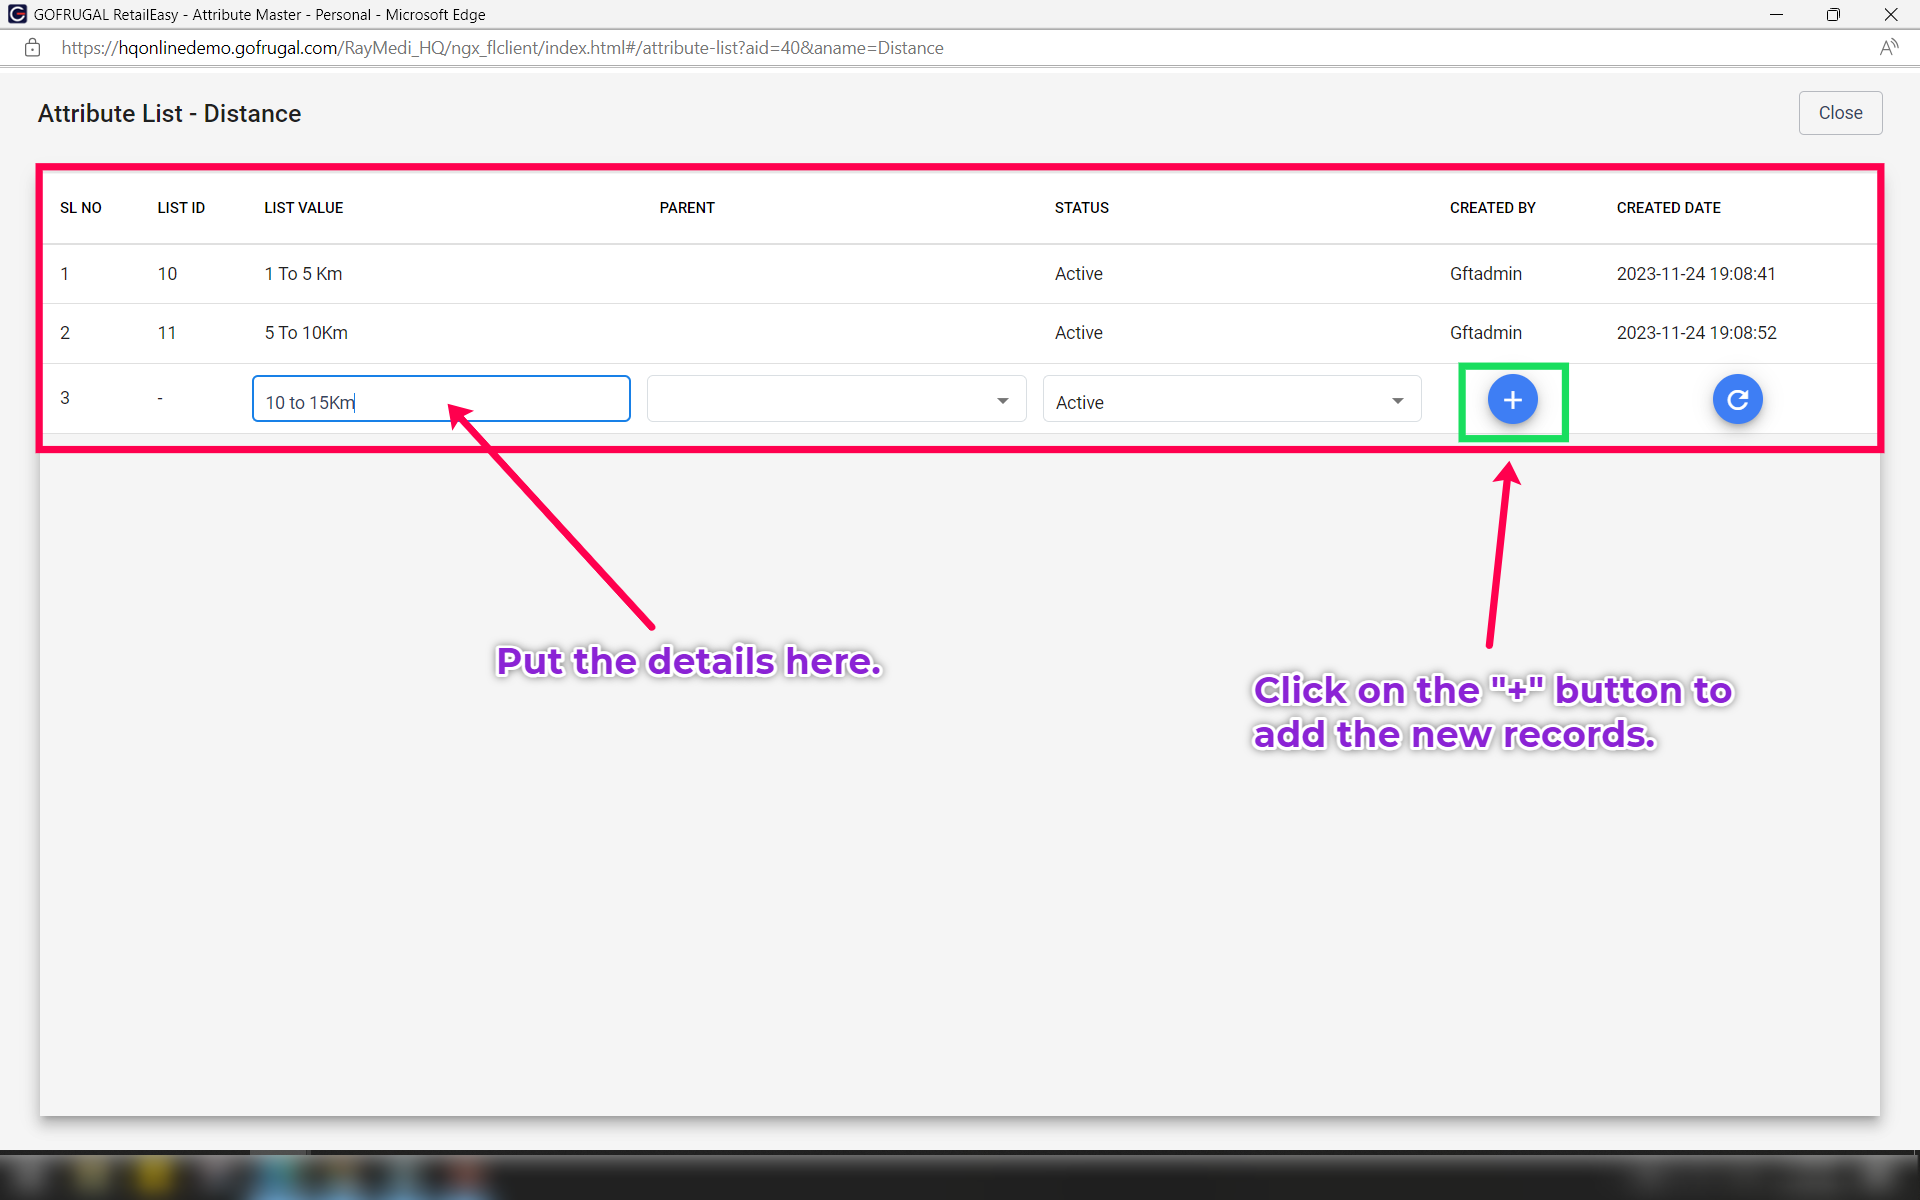Open the Parent dropdown in row 3
Image resolution: width=1920 pixels, height=1200 pixels.
pyautogui.click(x=836, y=400)
